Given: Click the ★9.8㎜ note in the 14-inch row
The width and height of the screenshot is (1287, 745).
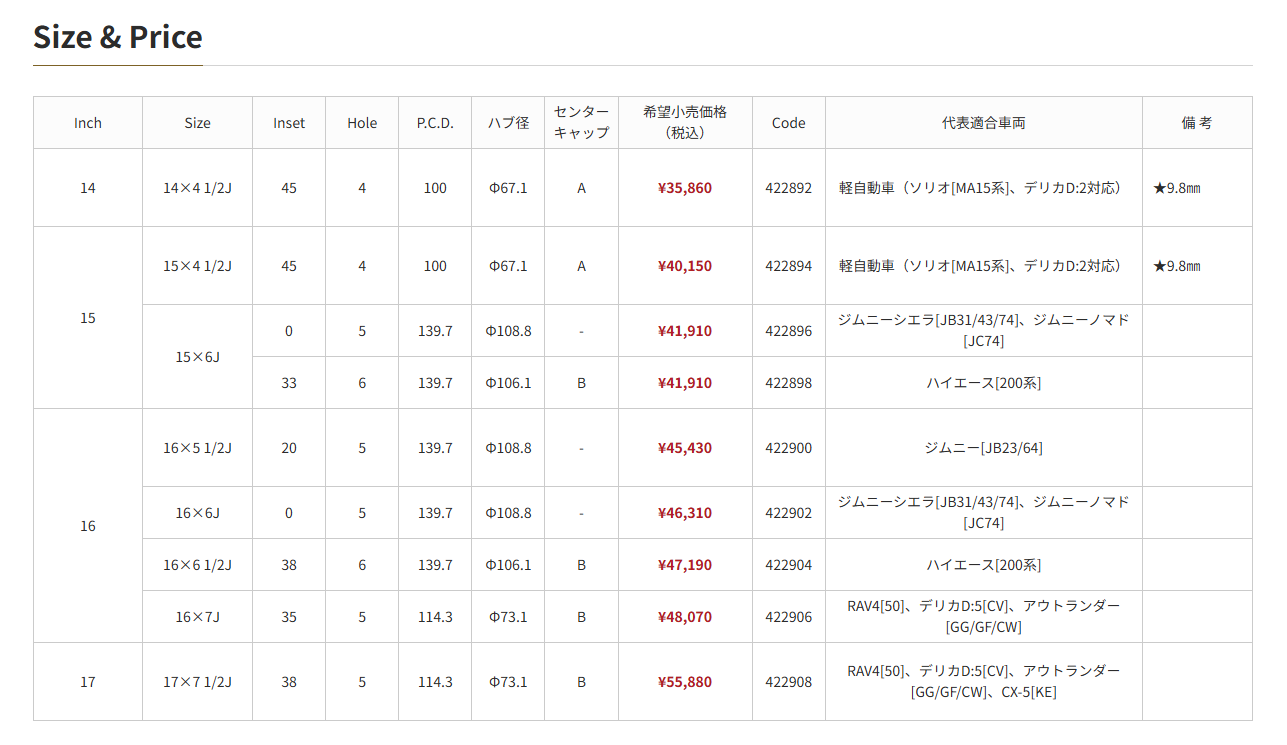Looking at the screenshot, I should click(x=1176, y=188).
